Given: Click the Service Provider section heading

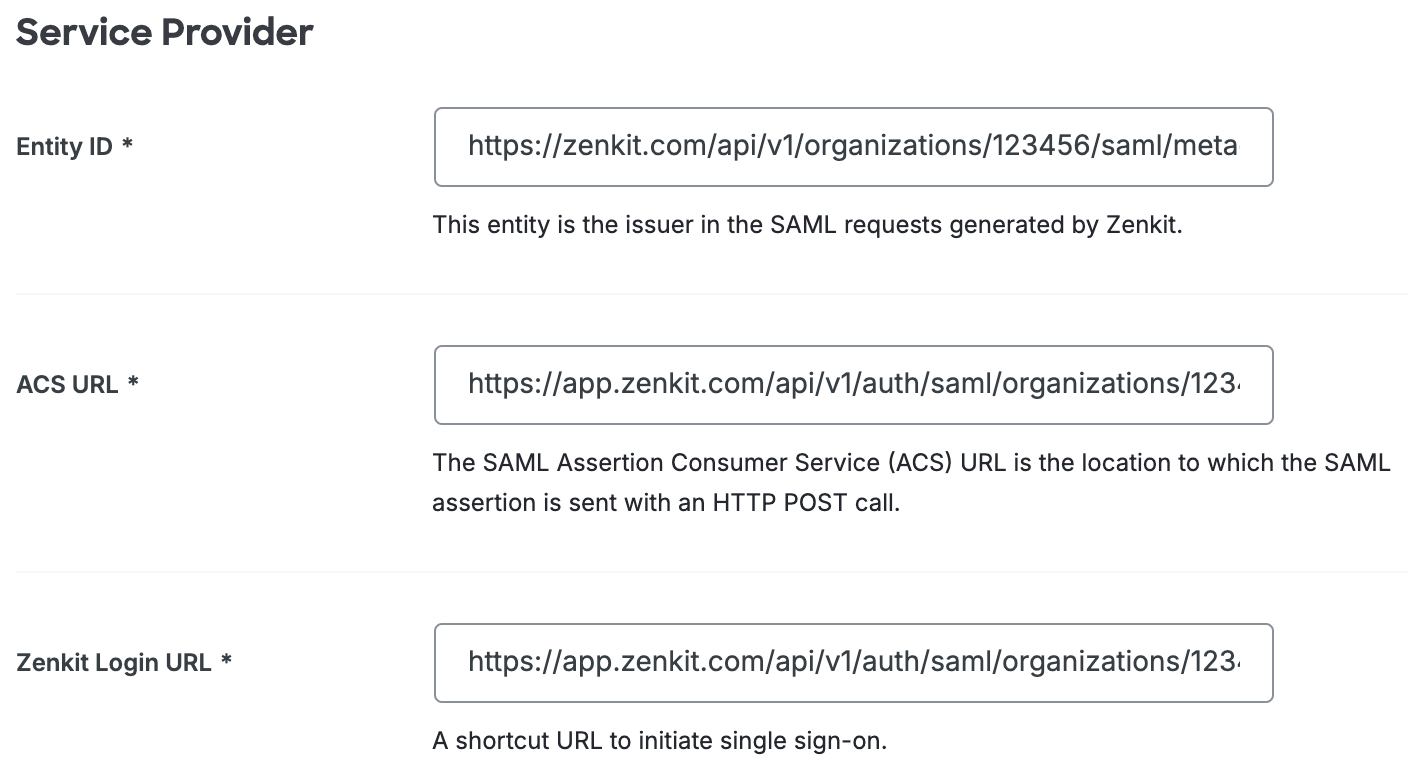Looking at the screenshot, I should (162, 32).
